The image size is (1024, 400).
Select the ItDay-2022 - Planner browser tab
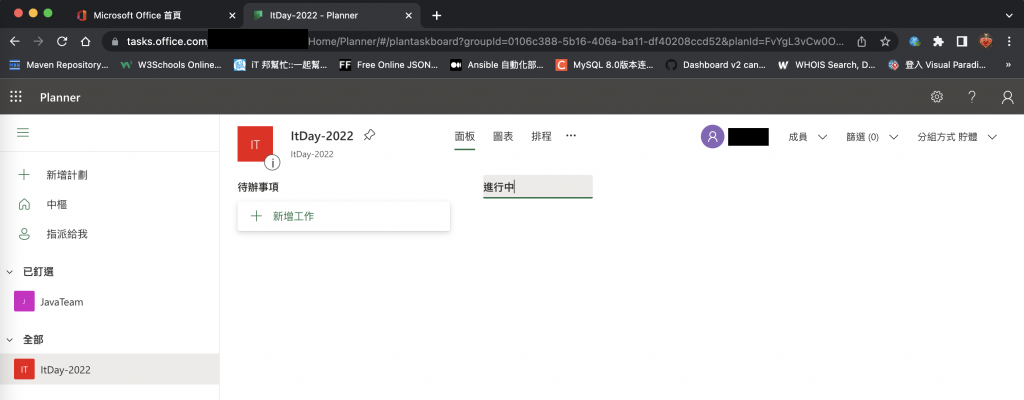[332, 15]
